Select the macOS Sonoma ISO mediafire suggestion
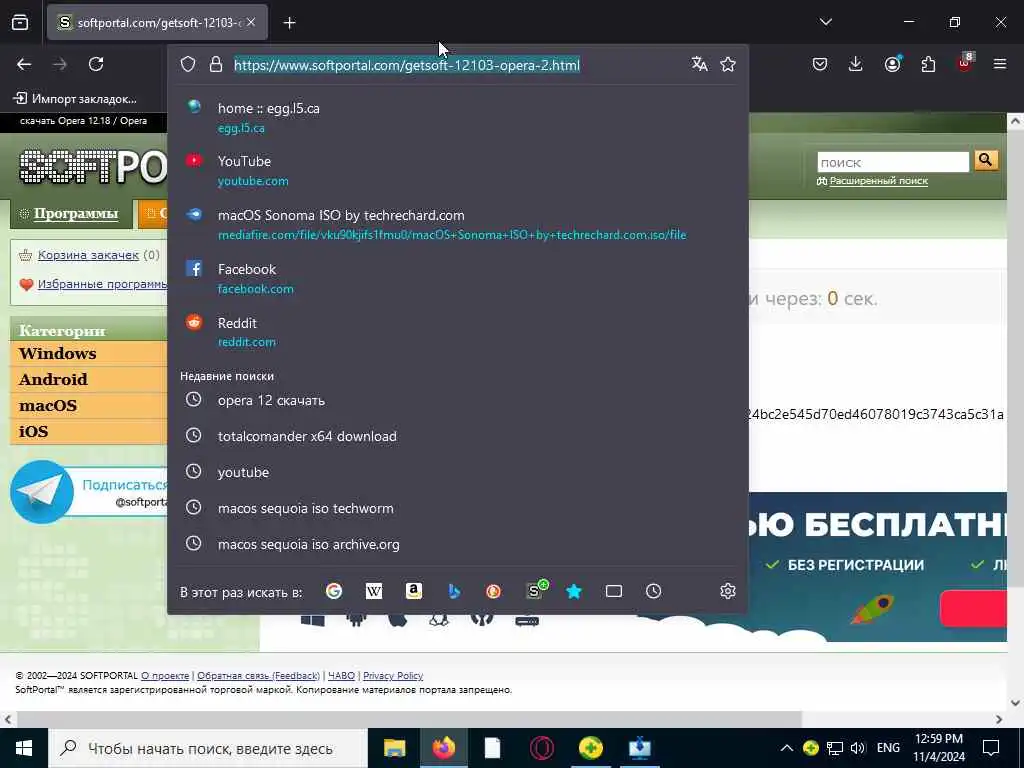The image size is (1024, 768). coord(458,225)
